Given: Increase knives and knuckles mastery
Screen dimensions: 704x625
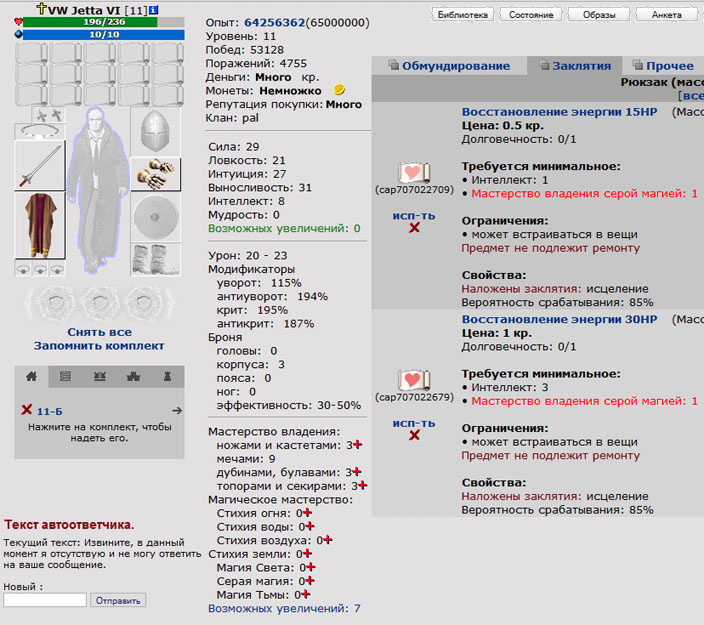Looking at the screenshot, I should [358, 445].
